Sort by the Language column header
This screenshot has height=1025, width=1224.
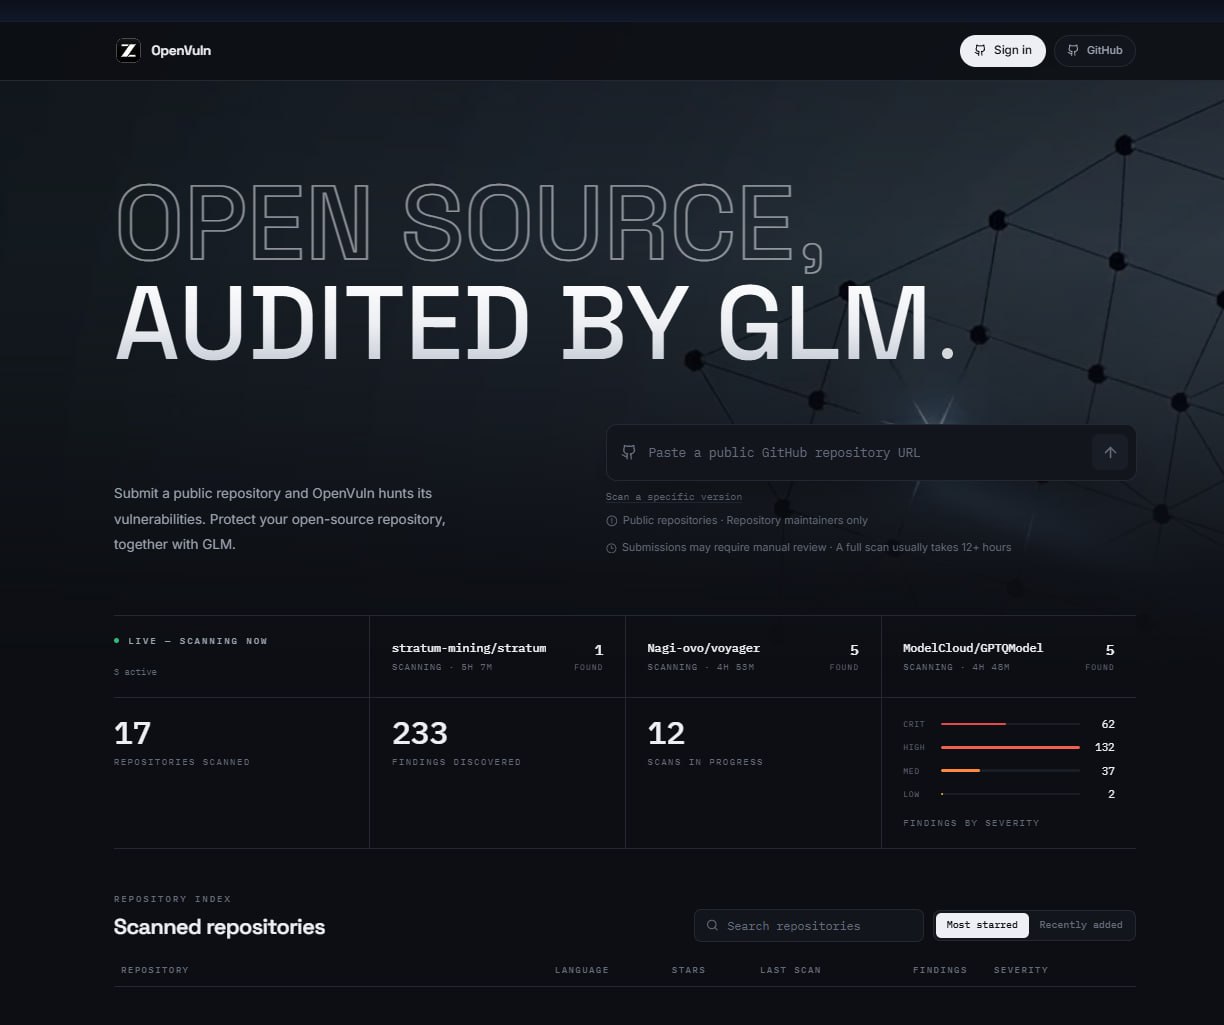pyautogui.click(x=582, y=970)
